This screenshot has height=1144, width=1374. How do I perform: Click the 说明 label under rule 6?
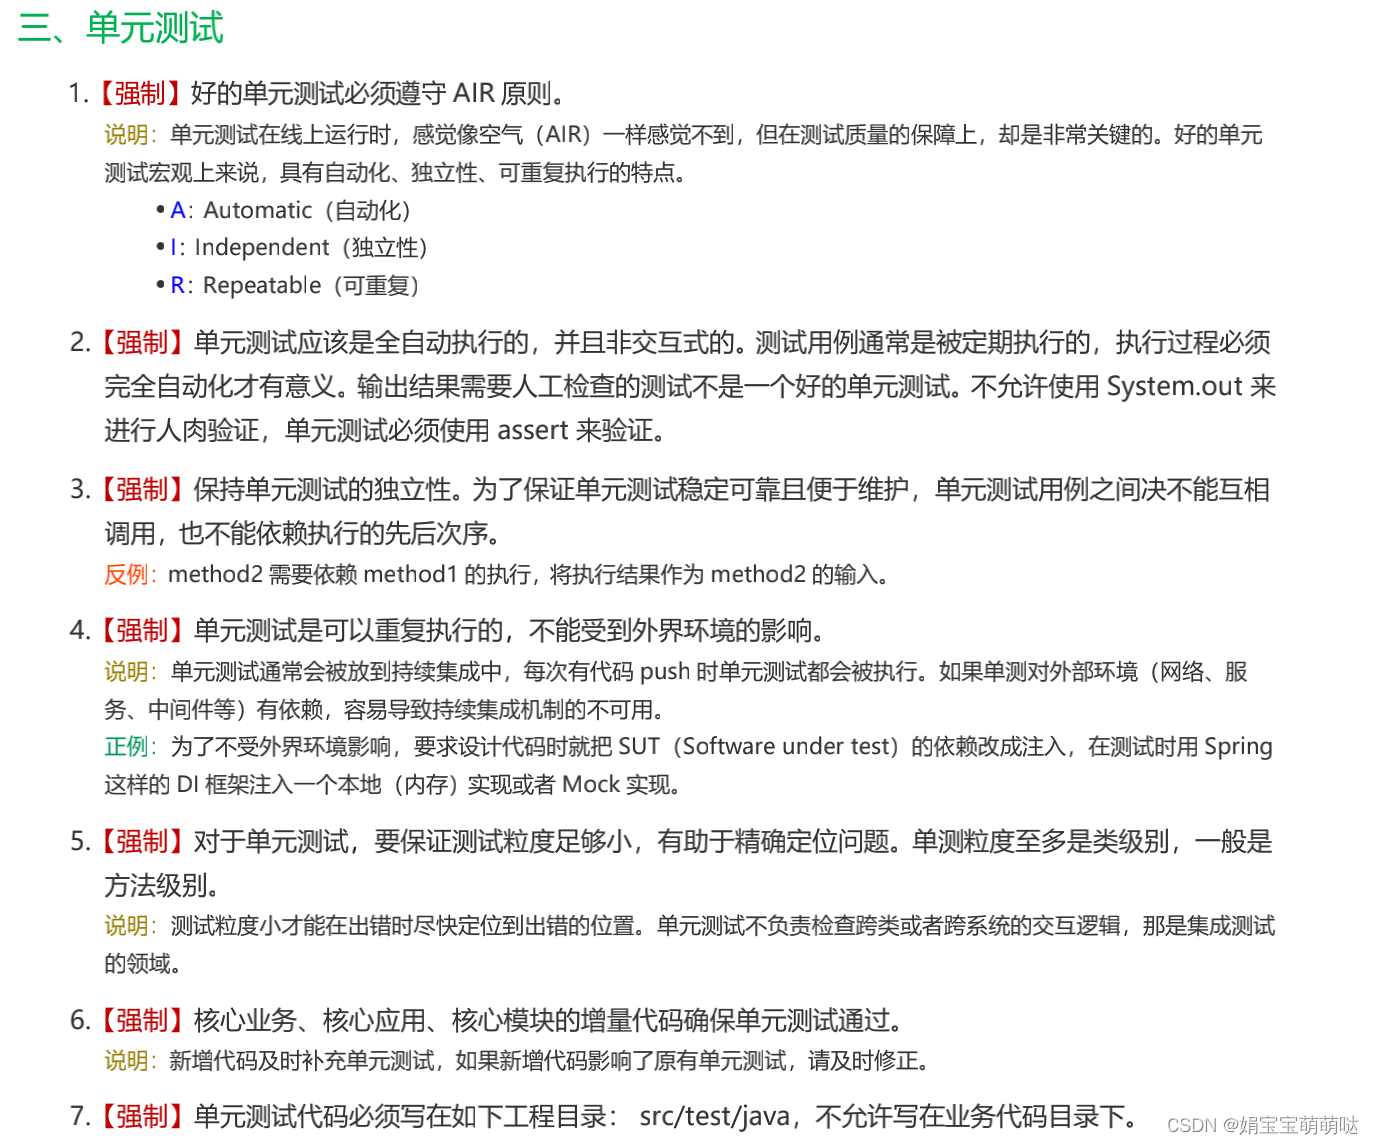[128, 1061]
